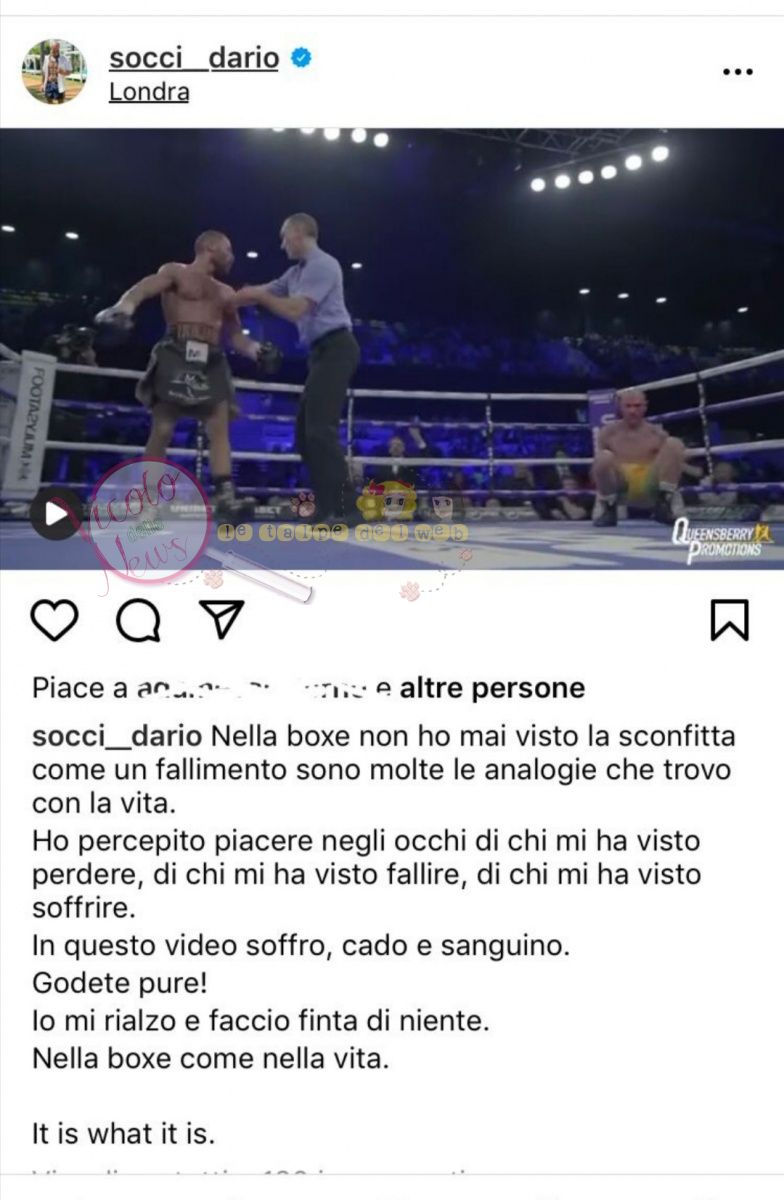Open the socci__dario profile picture

pos(55,72)
